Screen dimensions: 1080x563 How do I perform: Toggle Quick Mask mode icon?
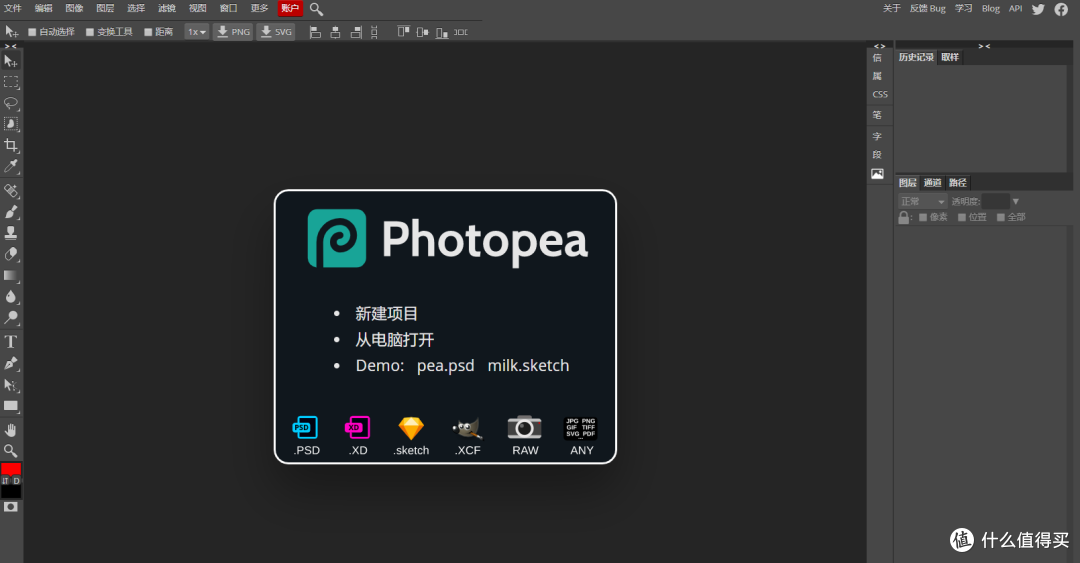click(10, 506)
